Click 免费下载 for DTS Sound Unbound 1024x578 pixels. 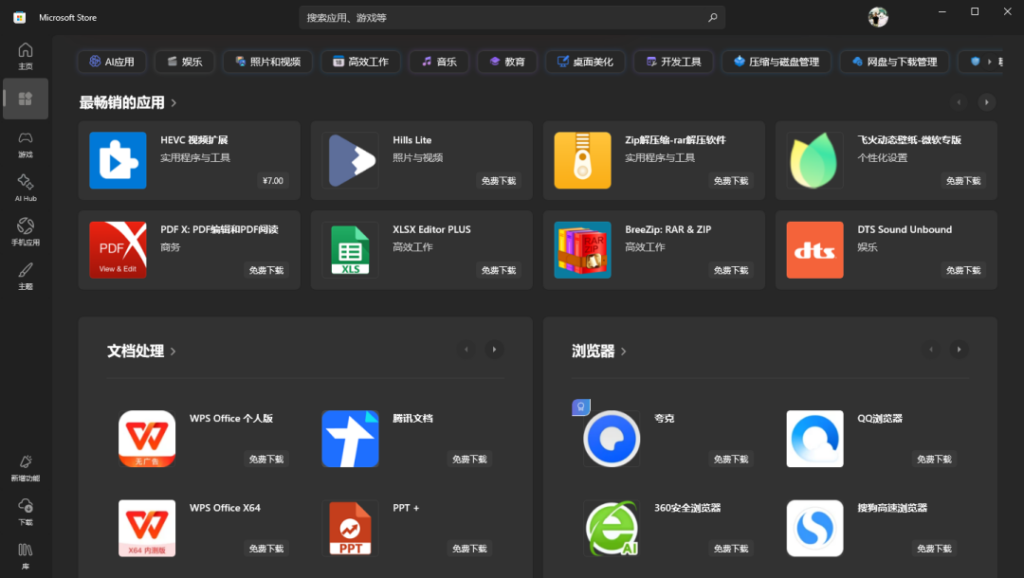[x=963, y=270]
